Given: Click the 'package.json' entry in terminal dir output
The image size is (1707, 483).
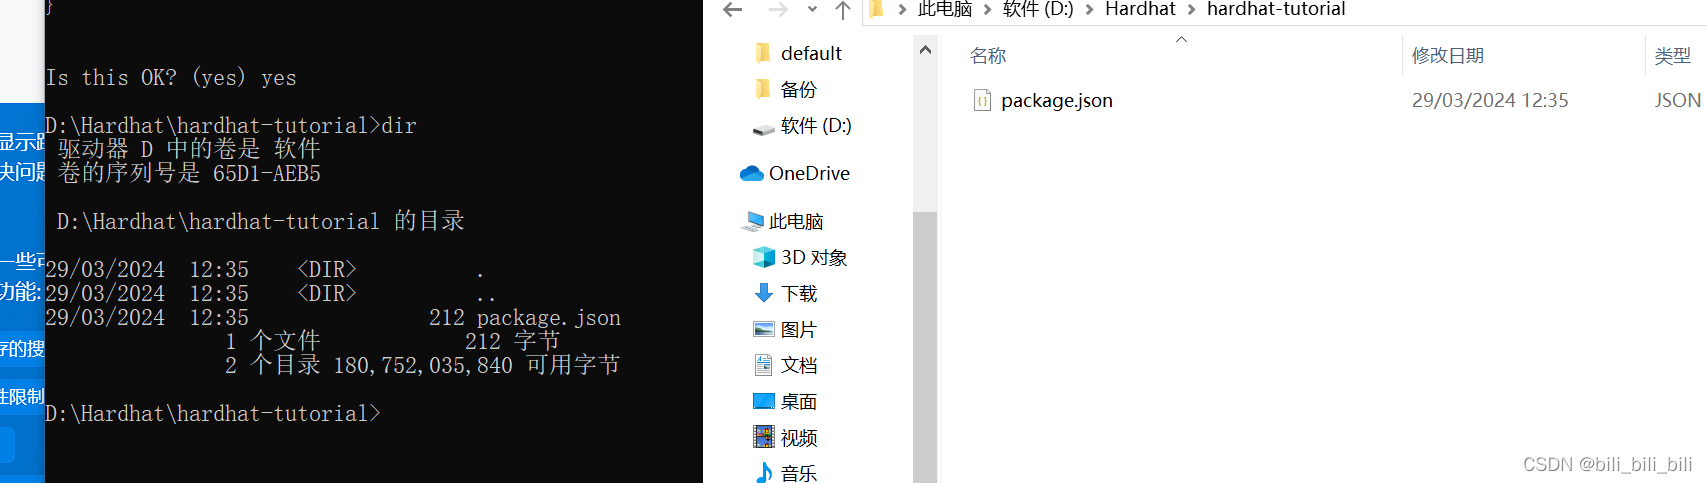Looking at the screenshot, I should point(549,318).
